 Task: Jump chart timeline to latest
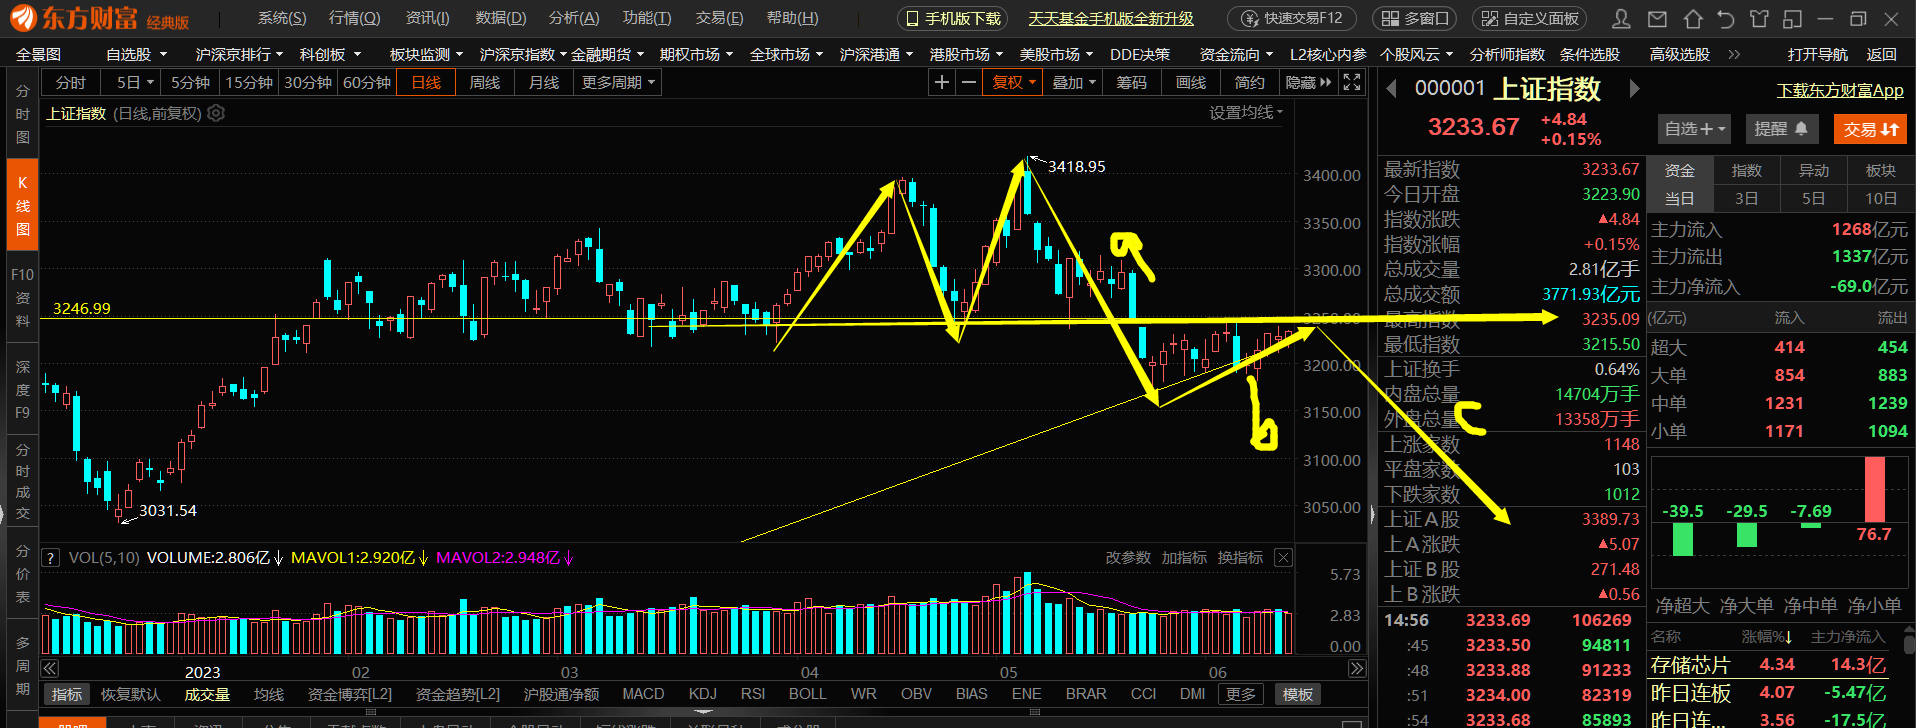click(x=1357, y=668)
